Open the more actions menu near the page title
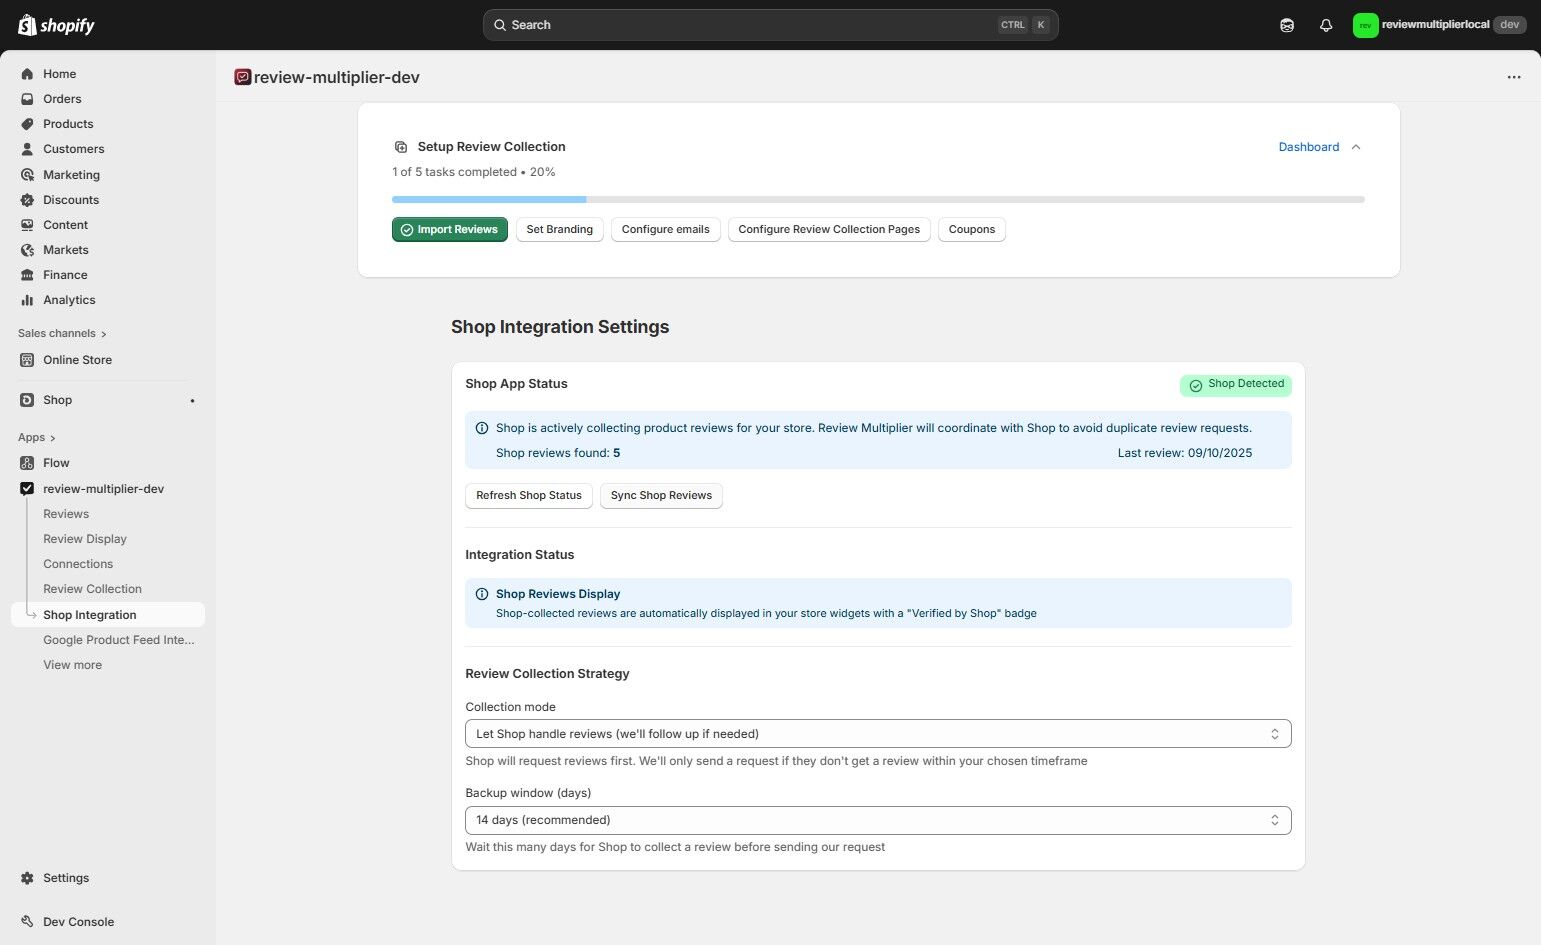 coord(1513,77)
